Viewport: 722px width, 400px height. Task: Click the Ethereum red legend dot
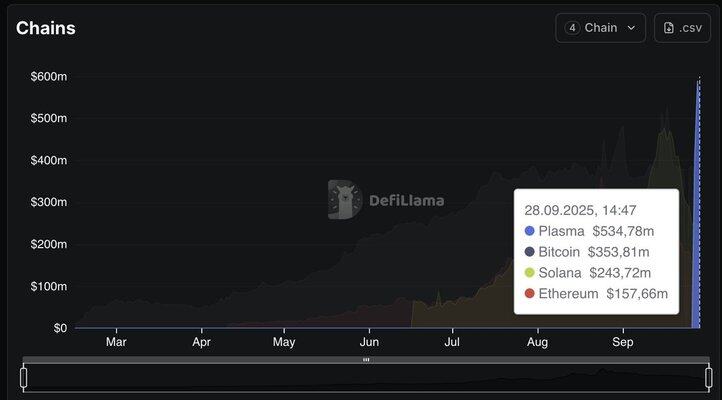[x=530, y=293]
